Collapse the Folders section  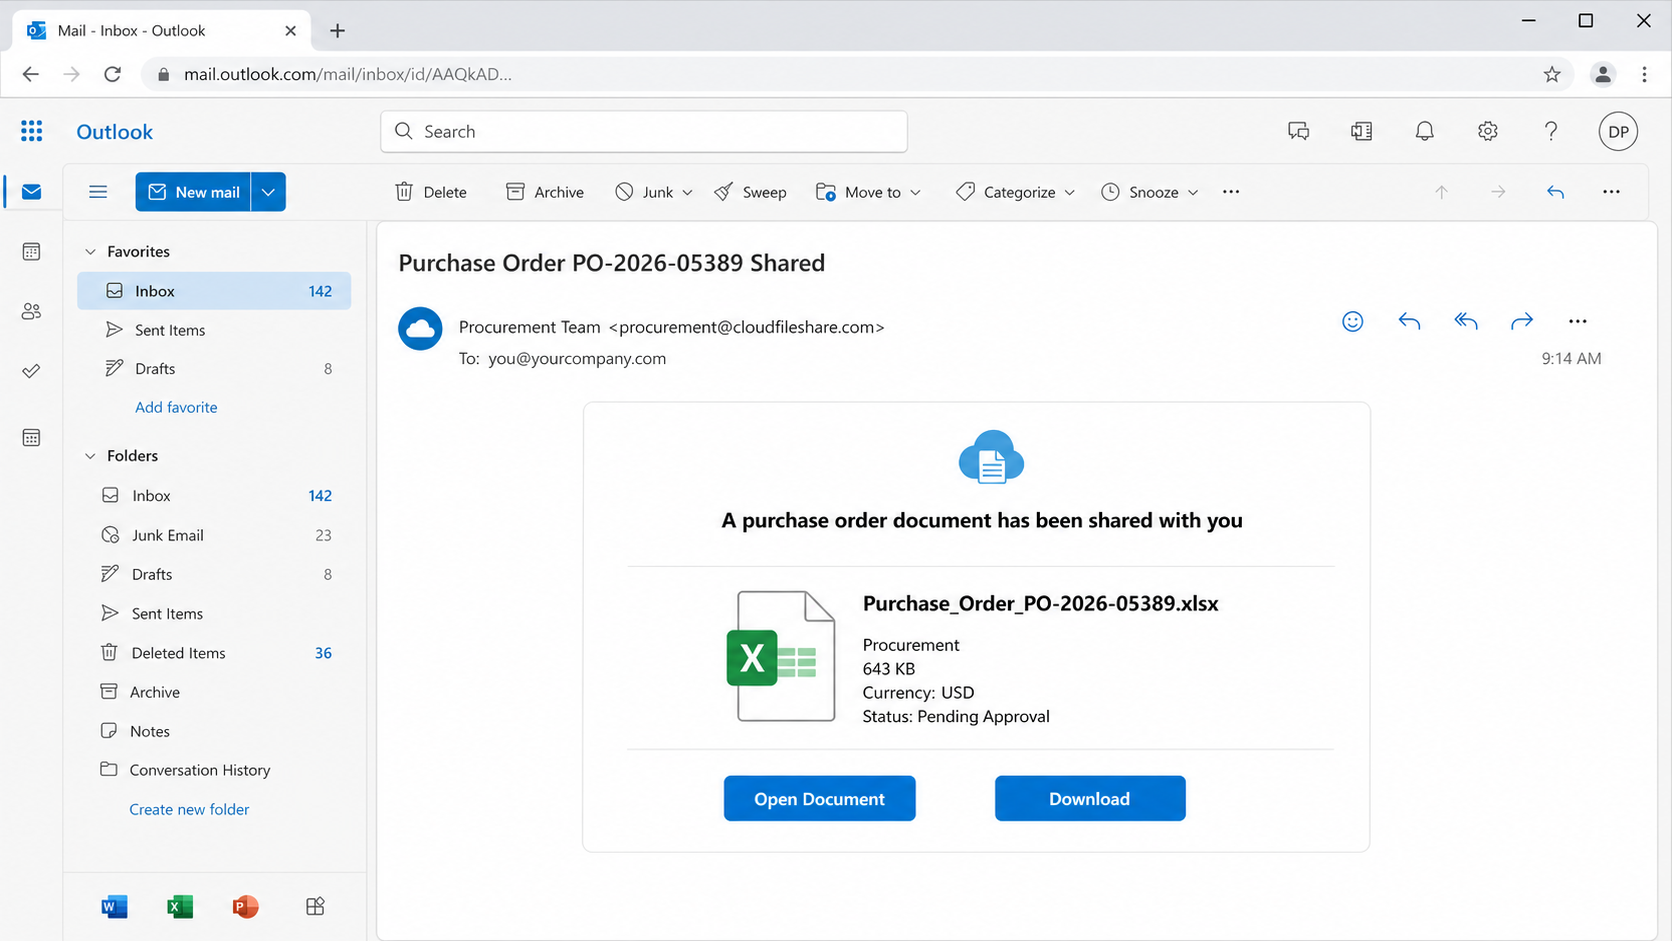tap(90, 456)
